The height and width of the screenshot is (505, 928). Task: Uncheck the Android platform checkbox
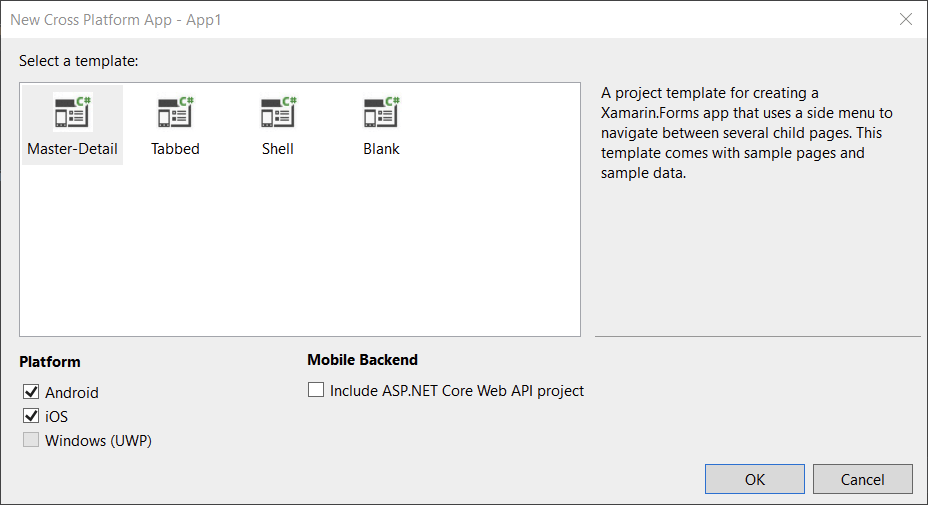click(x=31, y=392)
